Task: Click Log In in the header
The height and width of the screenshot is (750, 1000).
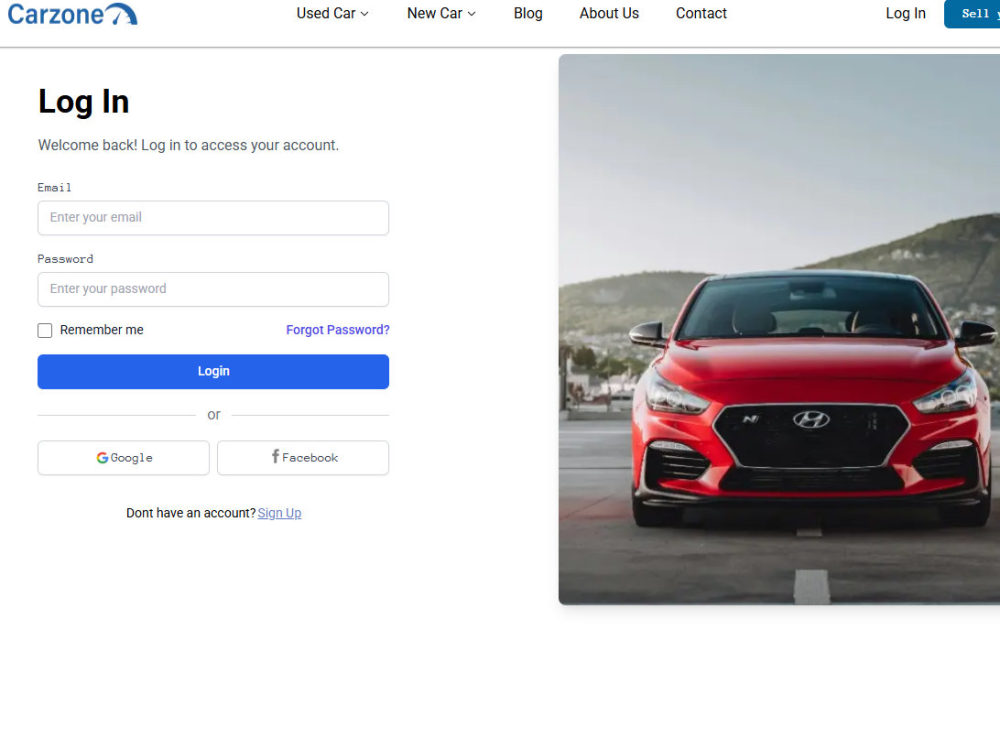Action: (x=905, y=13)
